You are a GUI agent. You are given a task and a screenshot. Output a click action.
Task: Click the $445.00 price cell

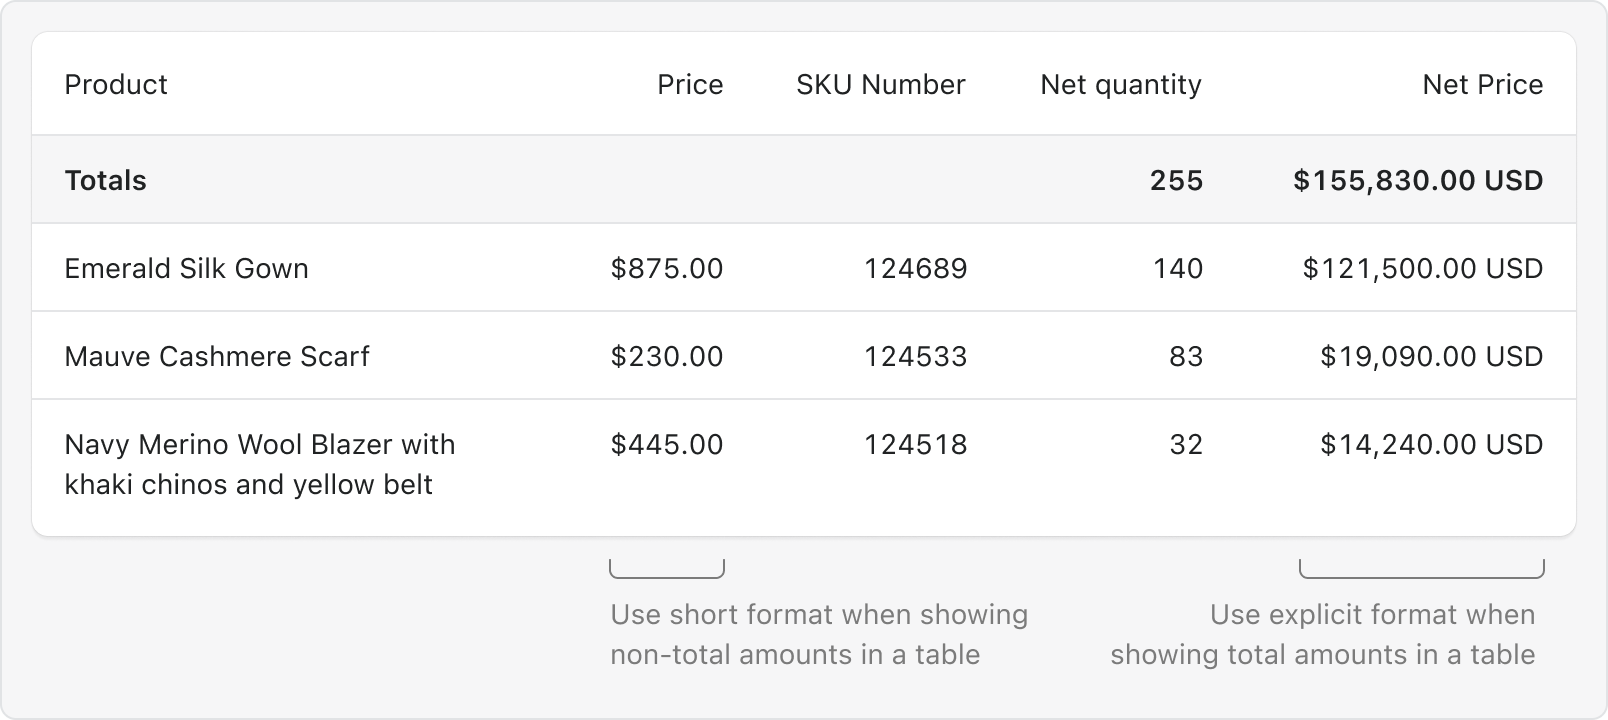click(x=667, y=444)
